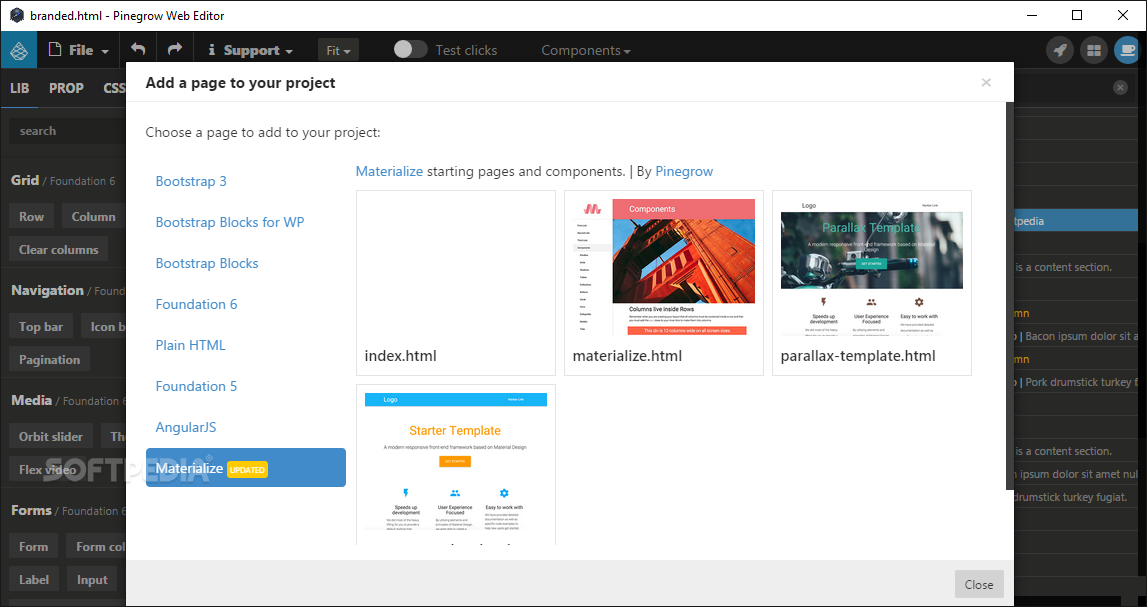Close the dialog with the X icon
Screen dimensions: 1147x607
(986, 83)
